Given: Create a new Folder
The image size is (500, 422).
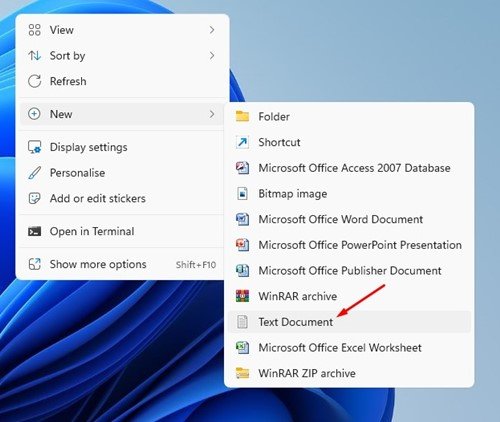Looking at the screenshot, I should point(349,117).
